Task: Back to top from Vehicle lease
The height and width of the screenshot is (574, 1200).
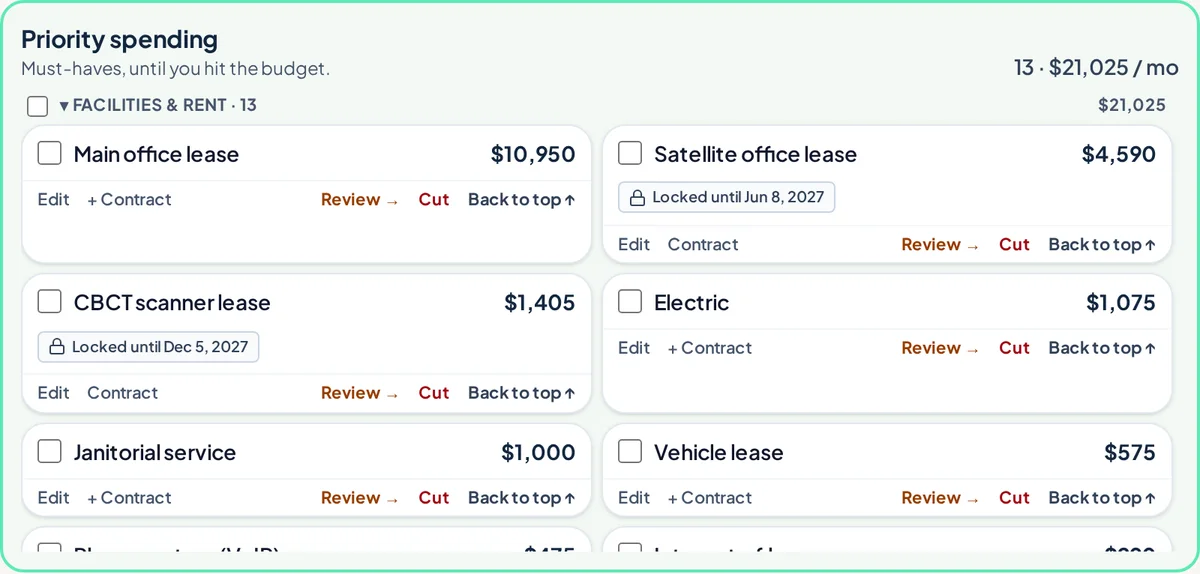Action: (1102, 497)
